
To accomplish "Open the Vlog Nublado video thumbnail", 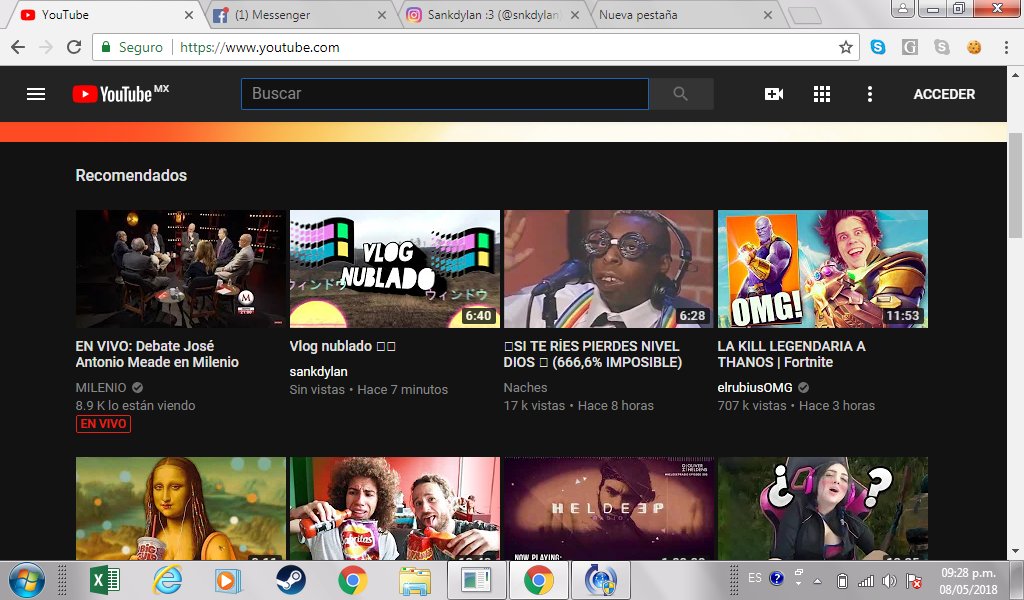I will (x=394, y=268).
